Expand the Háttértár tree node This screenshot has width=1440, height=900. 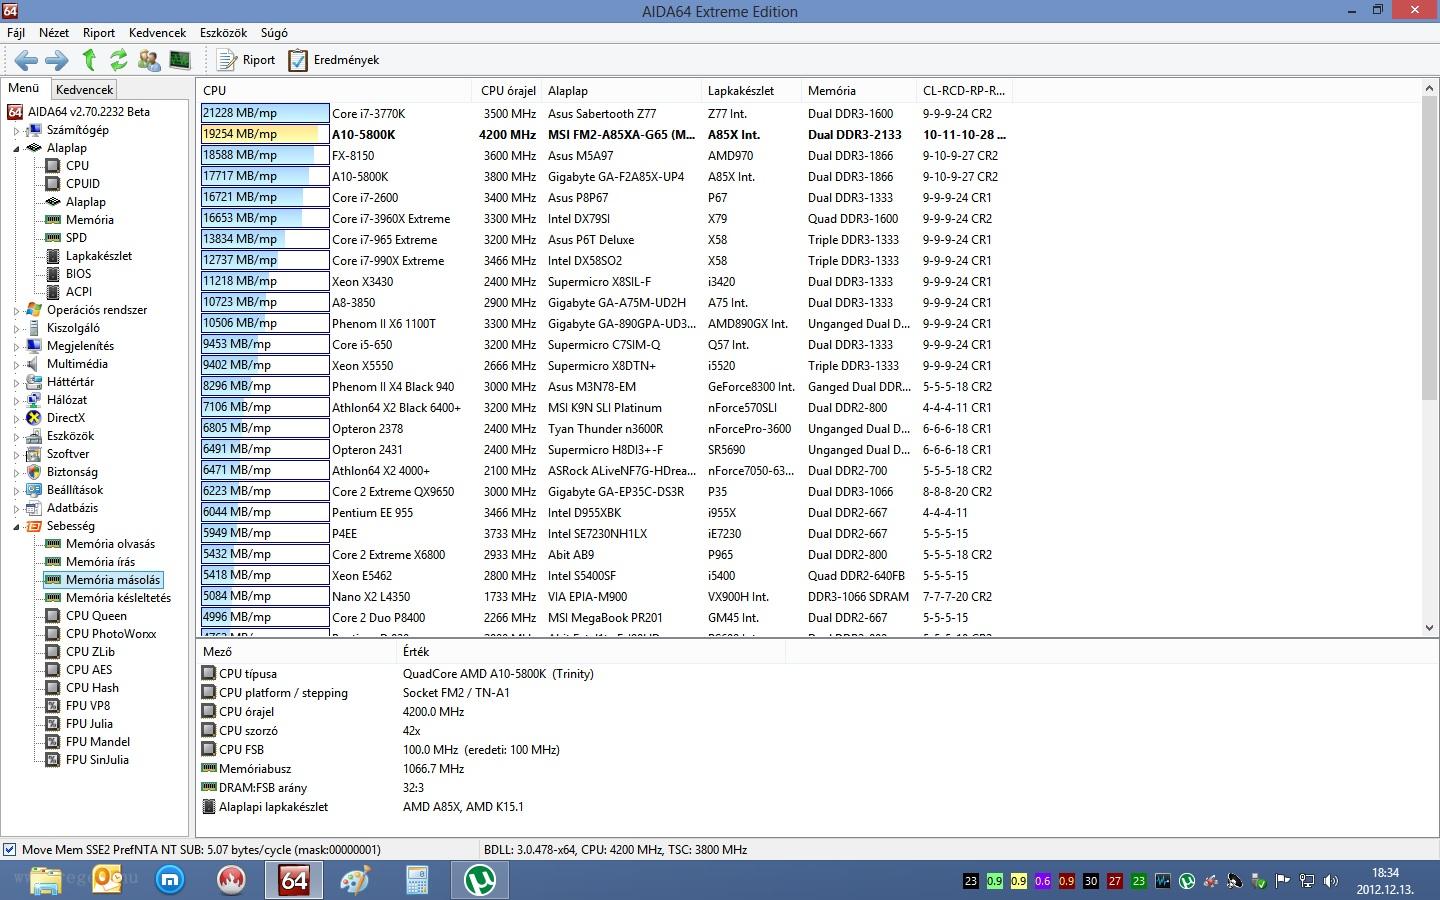tap(16, 383)
